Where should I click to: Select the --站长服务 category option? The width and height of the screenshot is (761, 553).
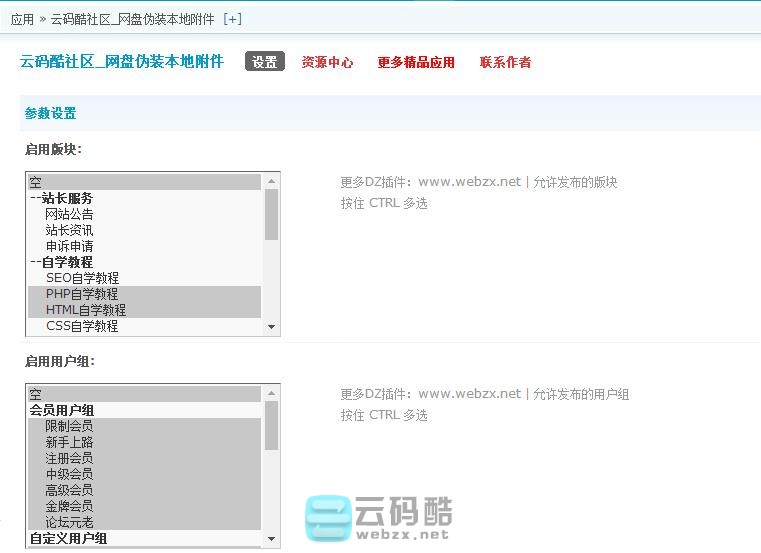[x=145, y=198]
